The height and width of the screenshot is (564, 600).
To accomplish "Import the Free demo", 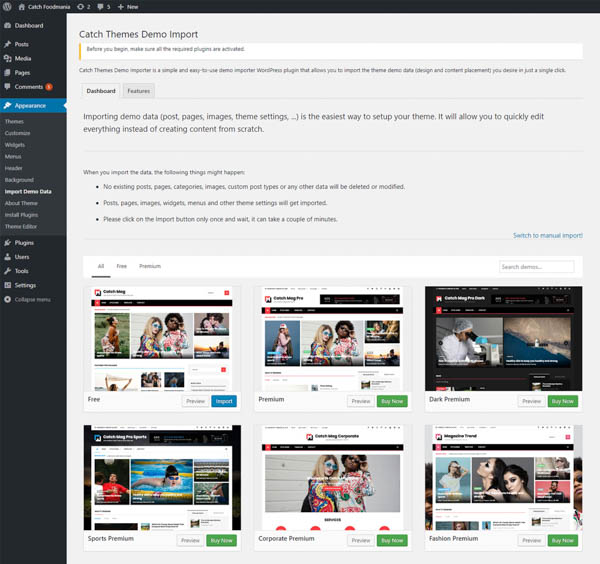I will click(x=224, y=401).
